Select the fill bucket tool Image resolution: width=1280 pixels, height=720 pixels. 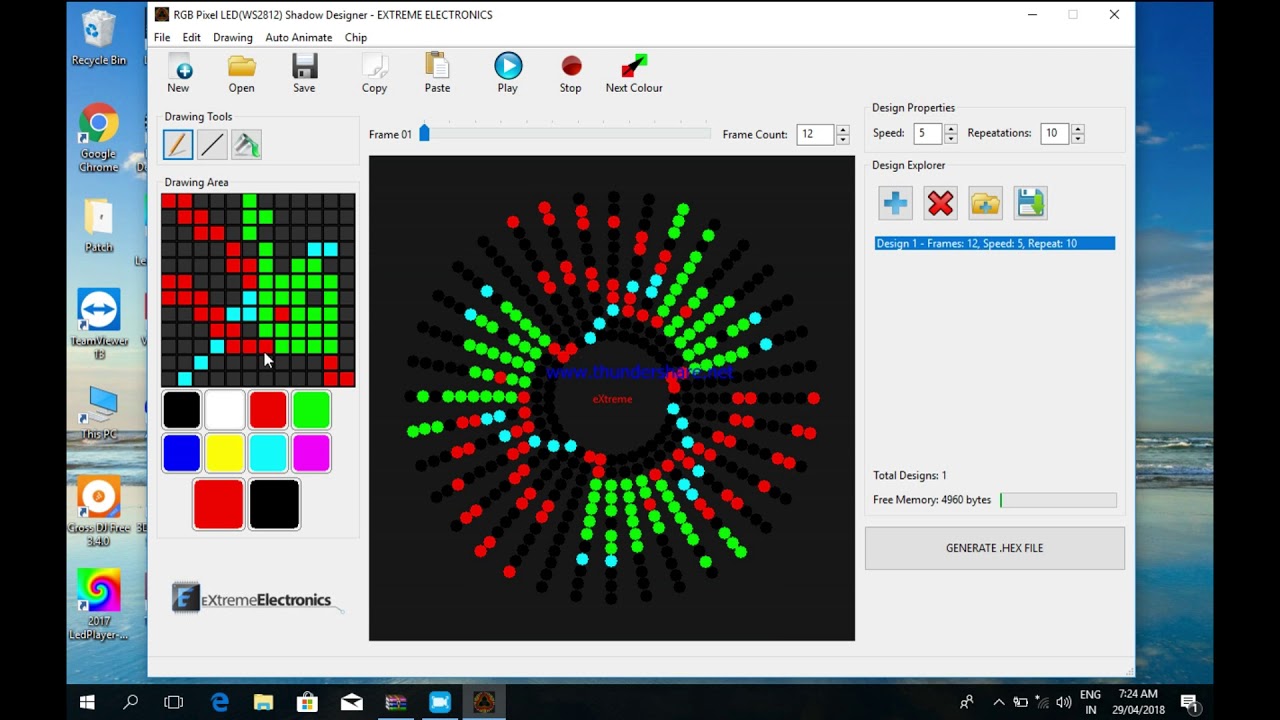tap(246, 145)
